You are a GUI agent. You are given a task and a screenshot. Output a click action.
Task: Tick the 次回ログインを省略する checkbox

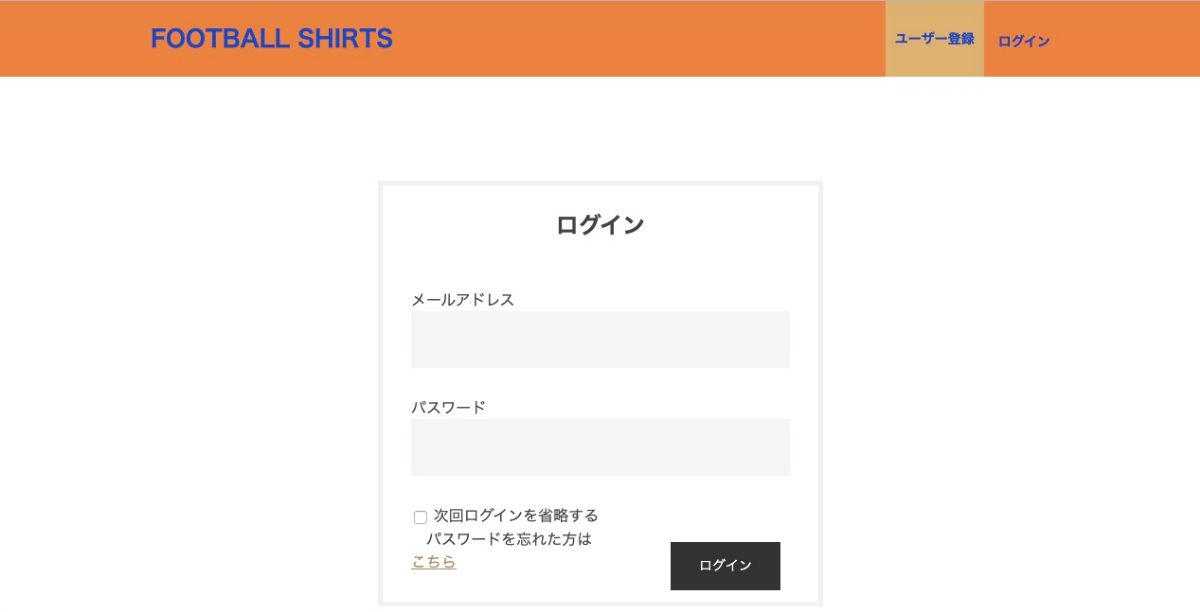click(420, 517)
